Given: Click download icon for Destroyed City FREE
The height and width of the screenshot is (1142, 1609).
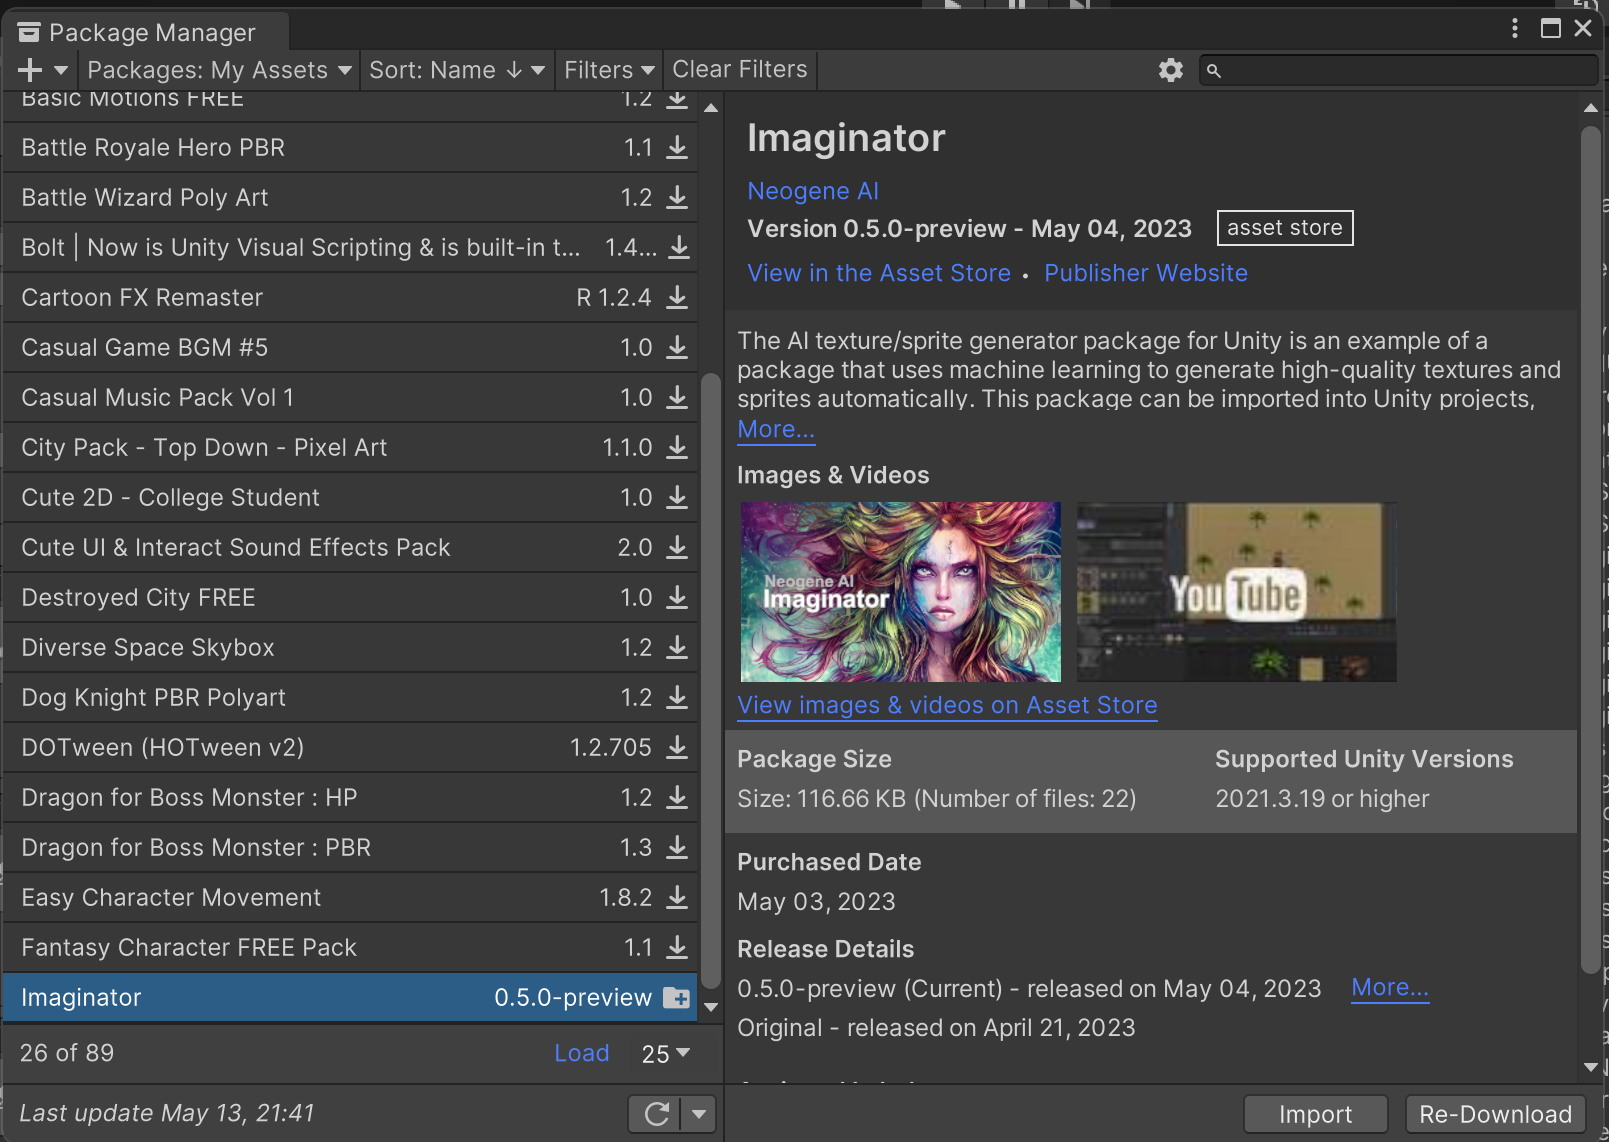Looking at the screenshot, I should [677, 597].
